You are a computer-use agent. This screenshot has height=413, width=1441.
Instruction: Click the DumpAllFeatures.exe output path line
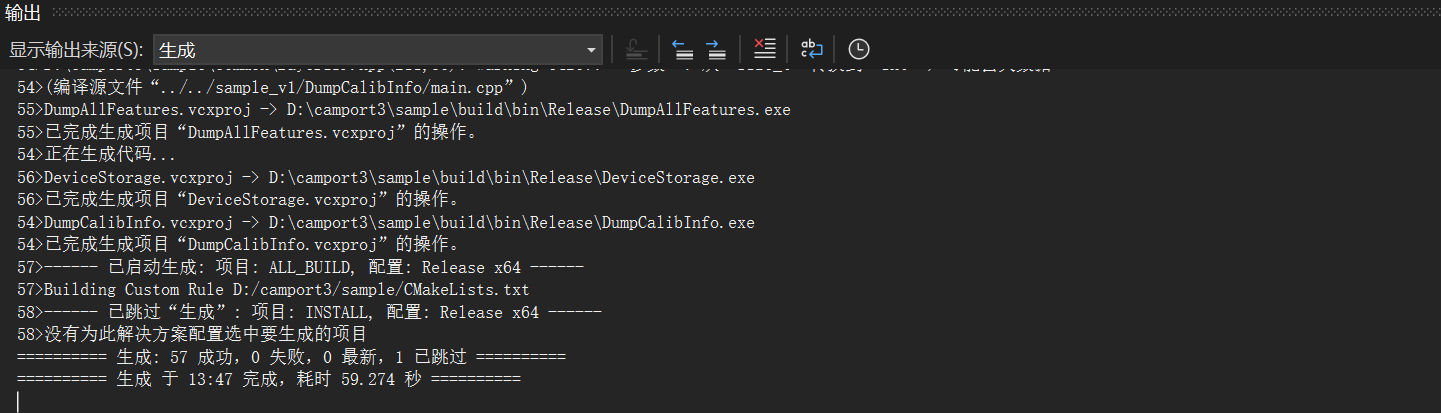coord(404,110)
